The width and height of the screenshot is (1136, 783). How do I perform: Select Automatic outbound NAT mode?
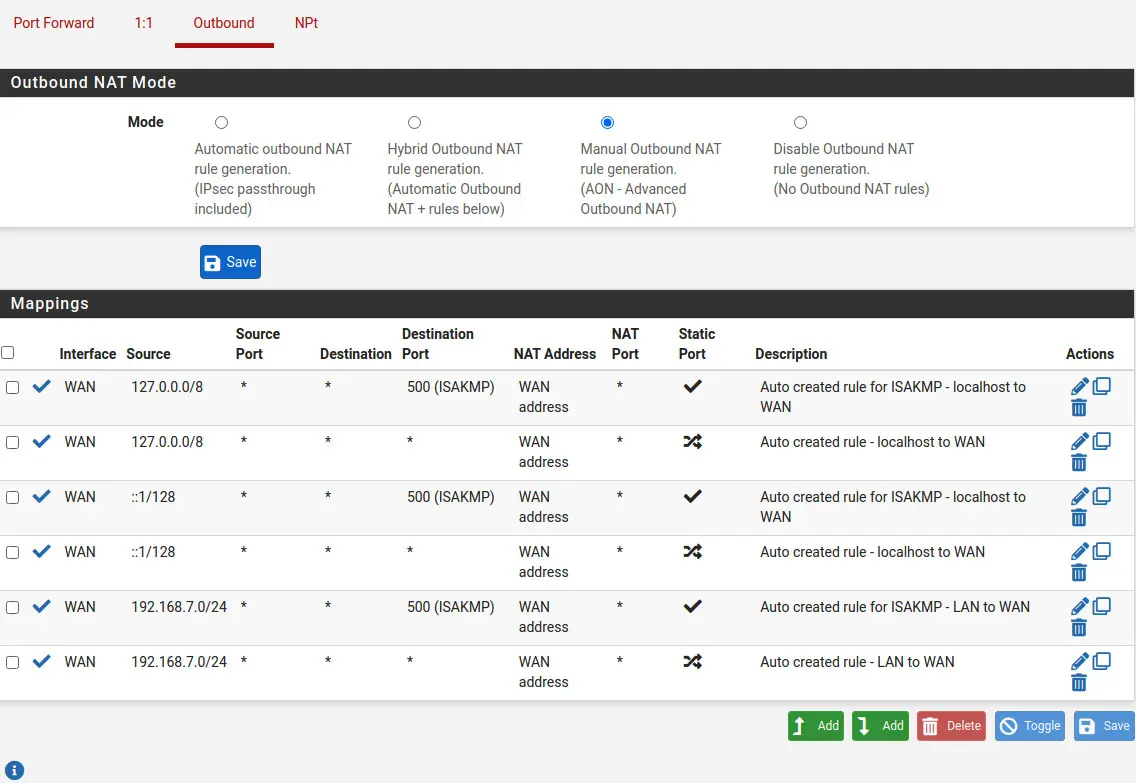[x=222, y=122]
